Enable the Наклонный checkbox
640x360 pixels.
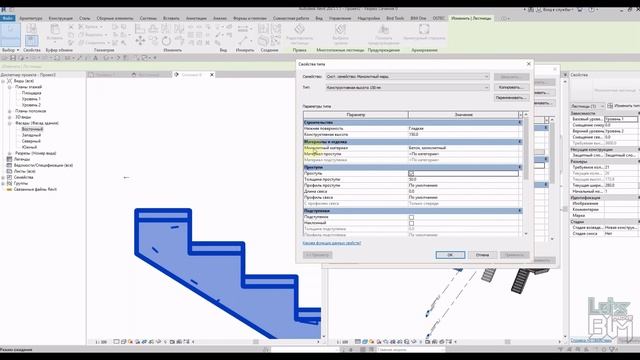411,223
